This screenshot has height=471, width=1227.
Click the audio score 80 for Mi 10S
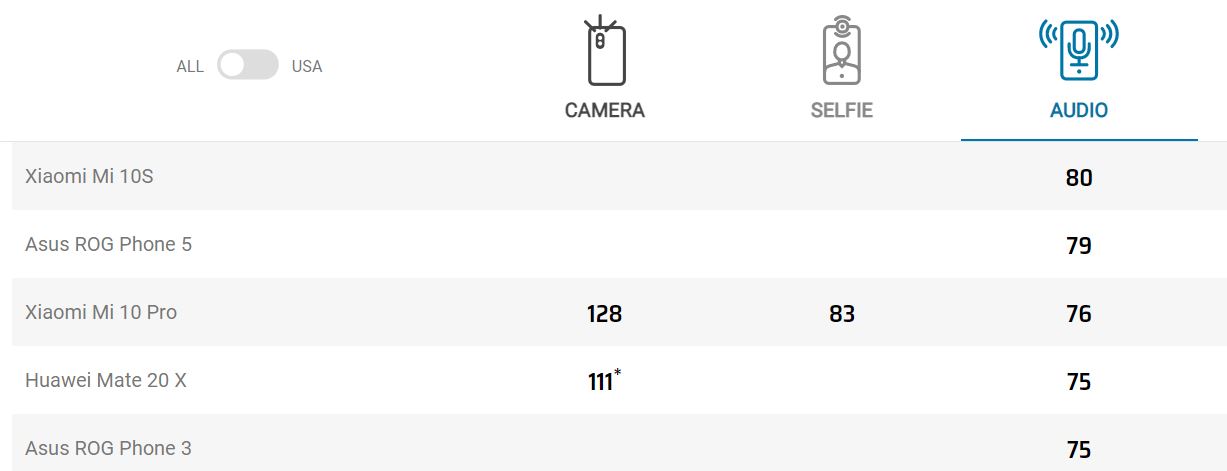[x=1078, y=178]
